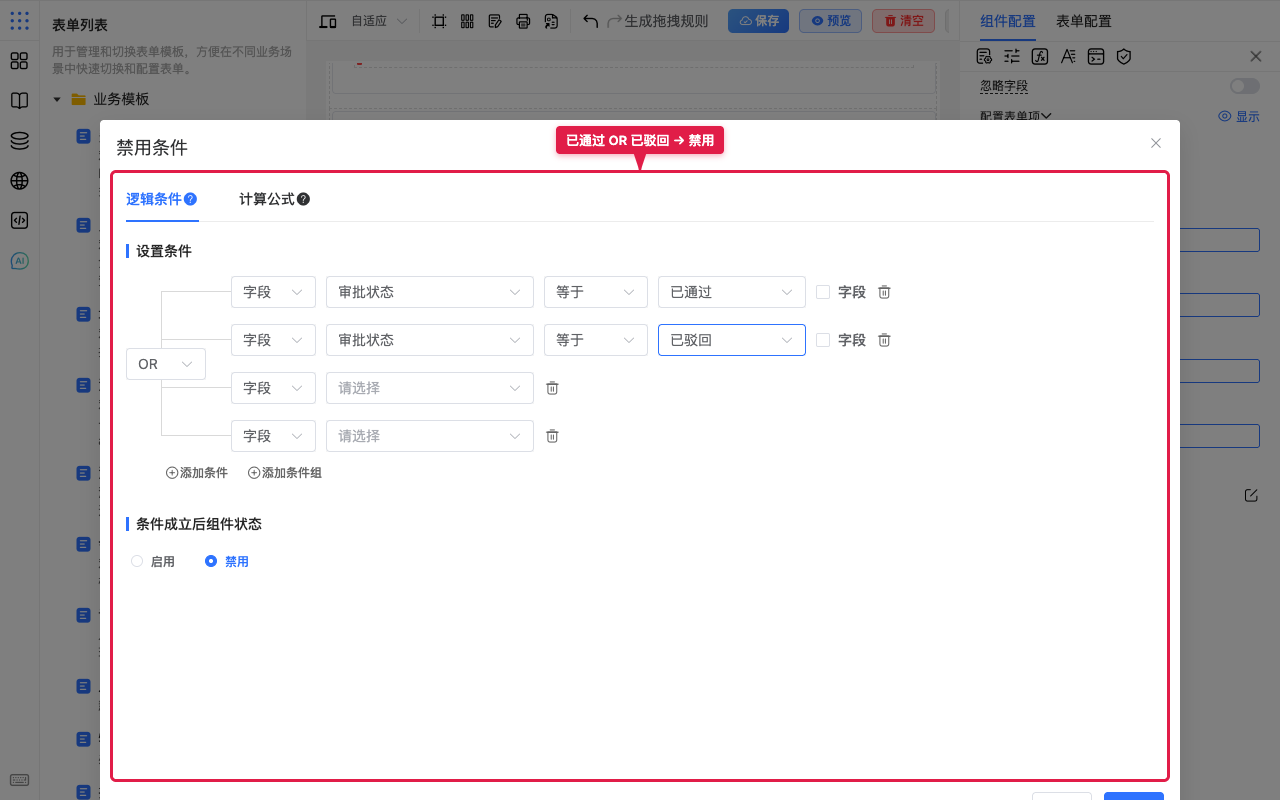Open the database icon in the left sidebar
The height and width of the screenshot is (800, 1280).
pyautogui.click(x=19, y=141)
